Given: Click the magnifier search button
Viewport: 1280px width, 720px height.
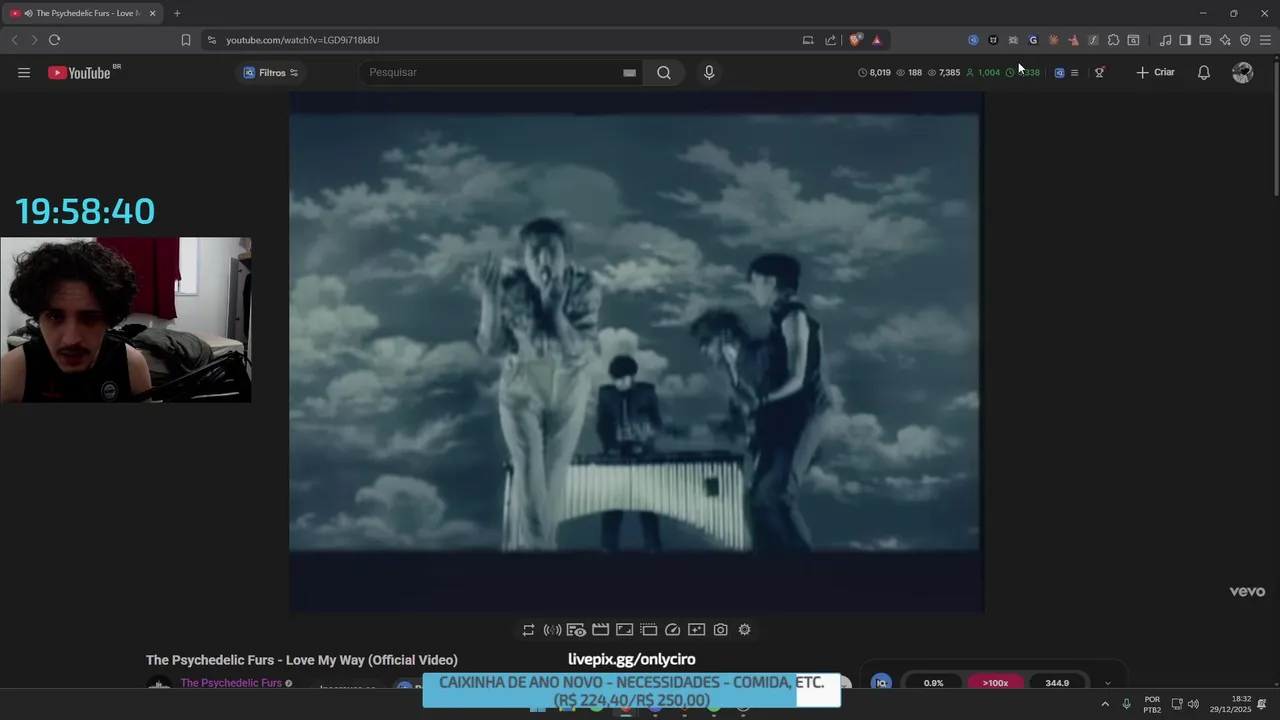Looking at the screenshot, I should [x=664, y=72].
